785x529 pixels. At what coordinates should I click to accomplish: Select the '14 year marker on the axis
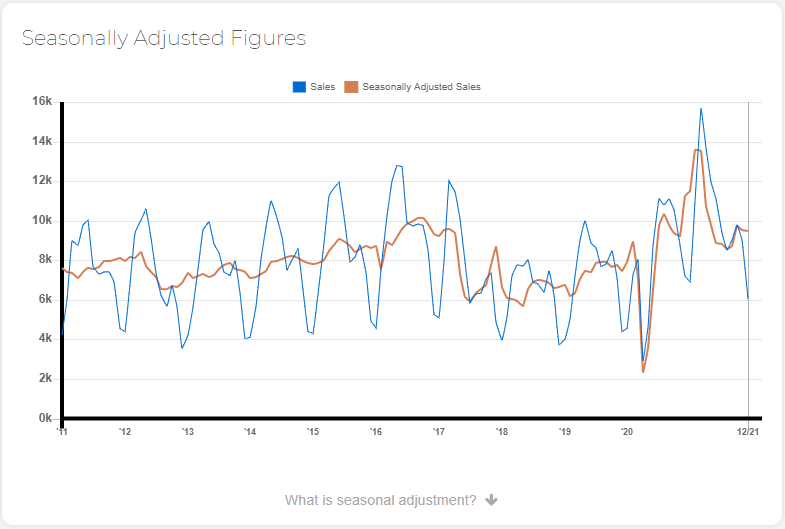click(x=250, y=431)
